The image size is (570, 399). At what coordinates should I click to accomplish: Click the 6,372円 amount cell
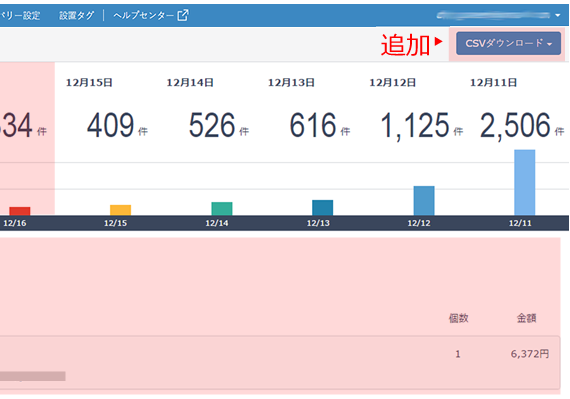[530, 354]
